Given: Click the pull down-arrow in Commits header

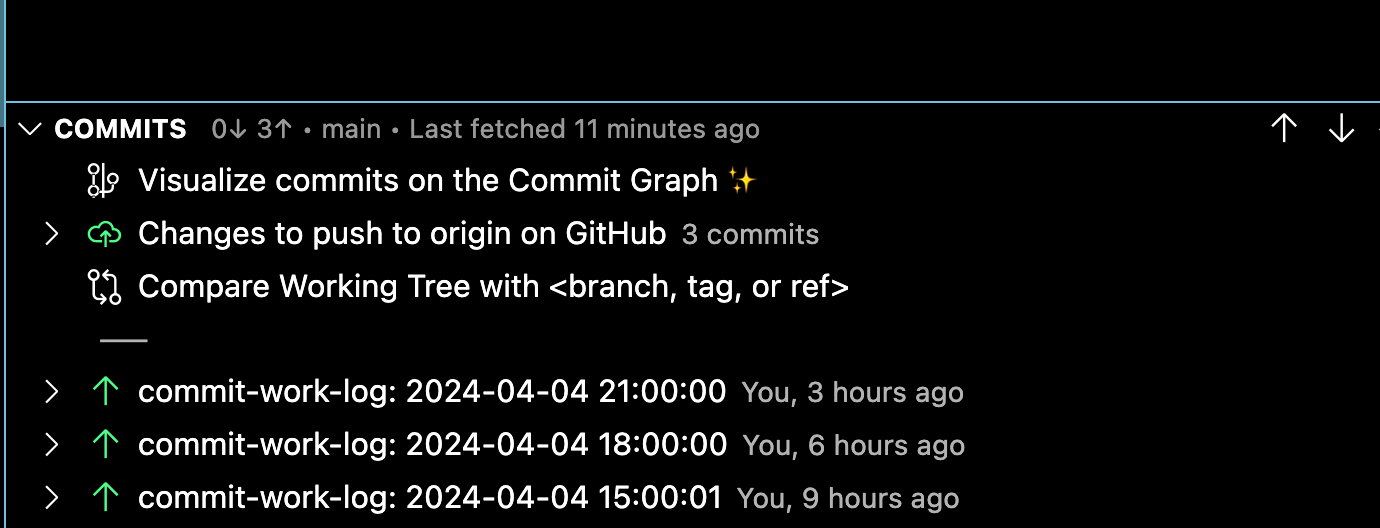Looking at the screenshot, I should [1340, 129].
